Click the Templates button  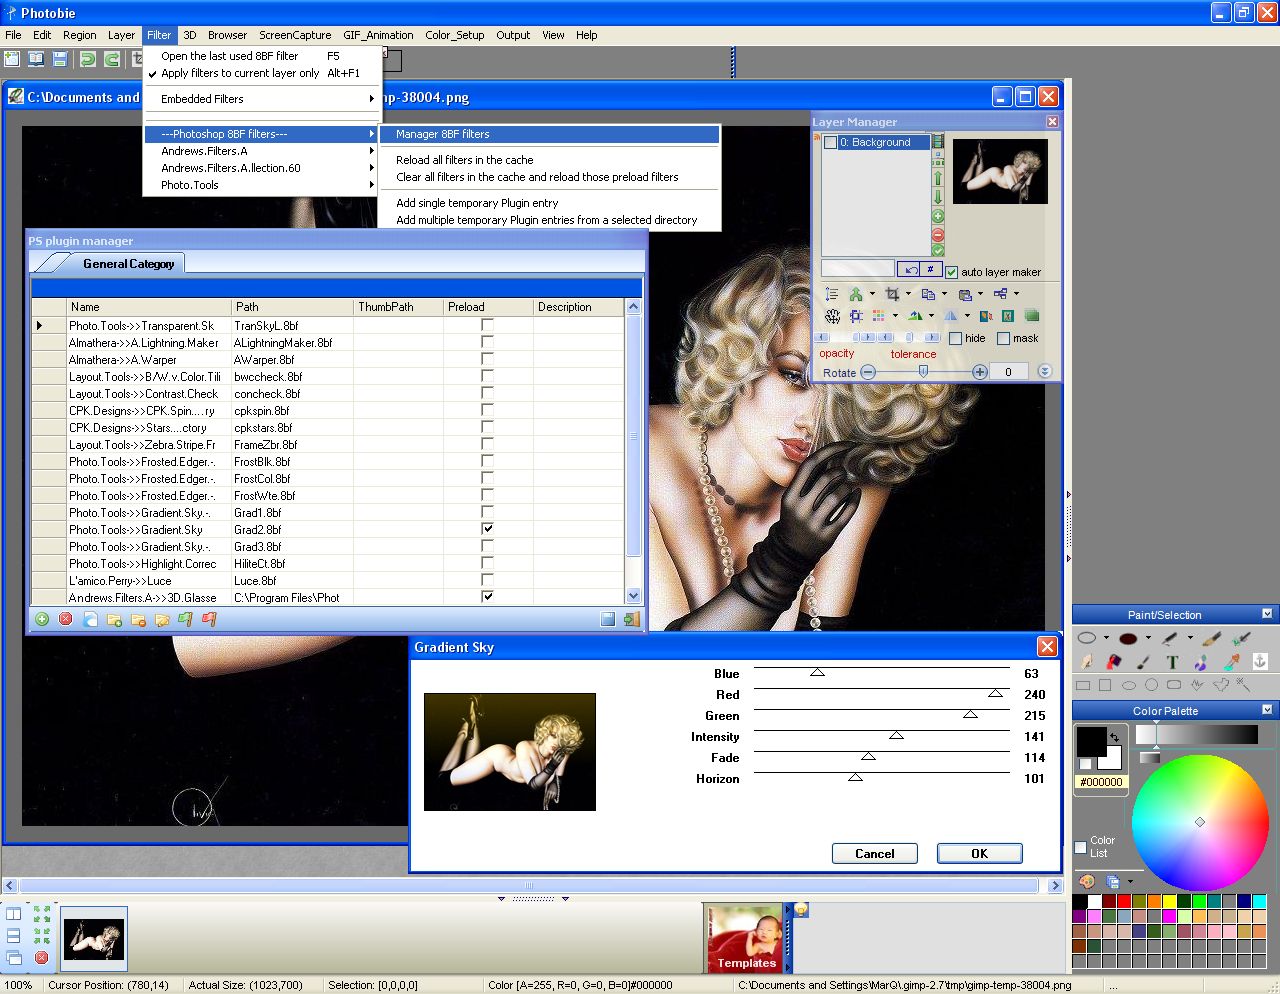pyautogui.click(x=746, y=938)
